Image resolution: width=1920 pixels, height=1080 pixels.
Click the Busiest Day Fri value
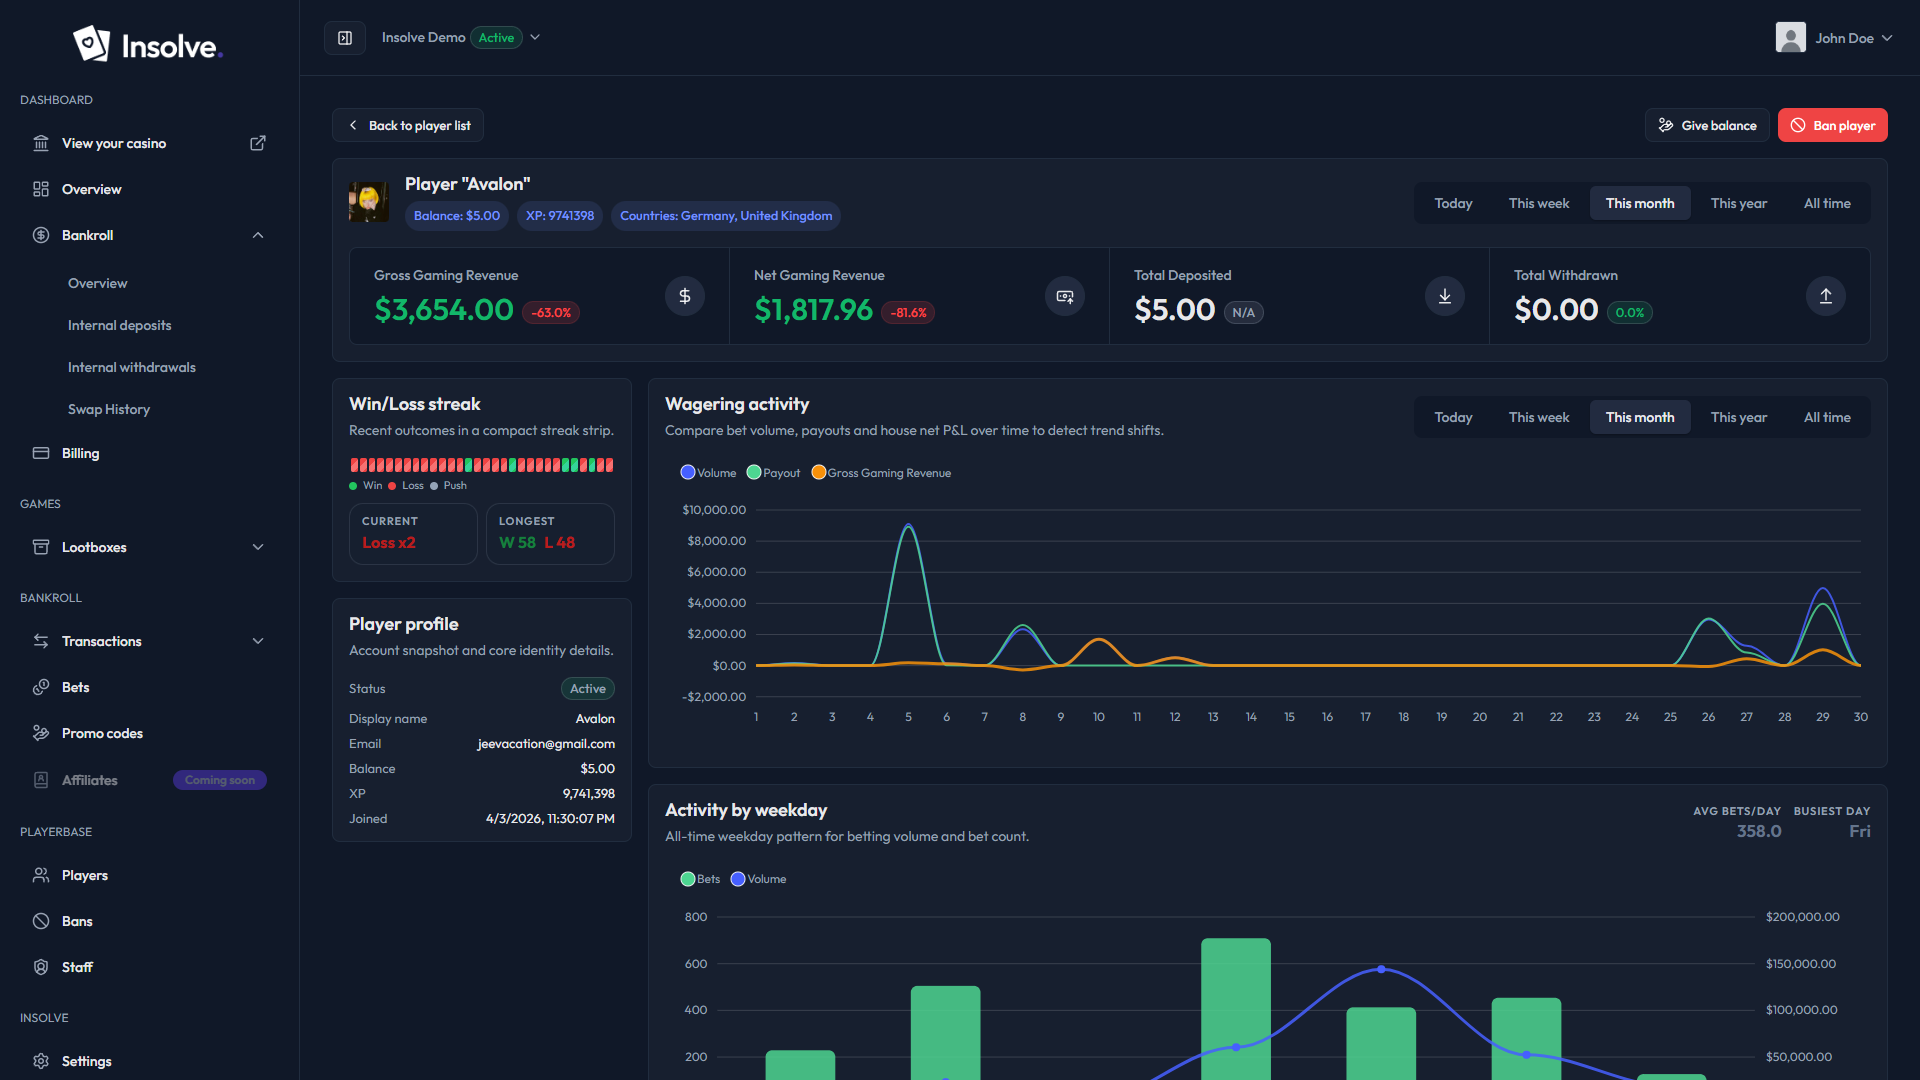pos(1859,831)
